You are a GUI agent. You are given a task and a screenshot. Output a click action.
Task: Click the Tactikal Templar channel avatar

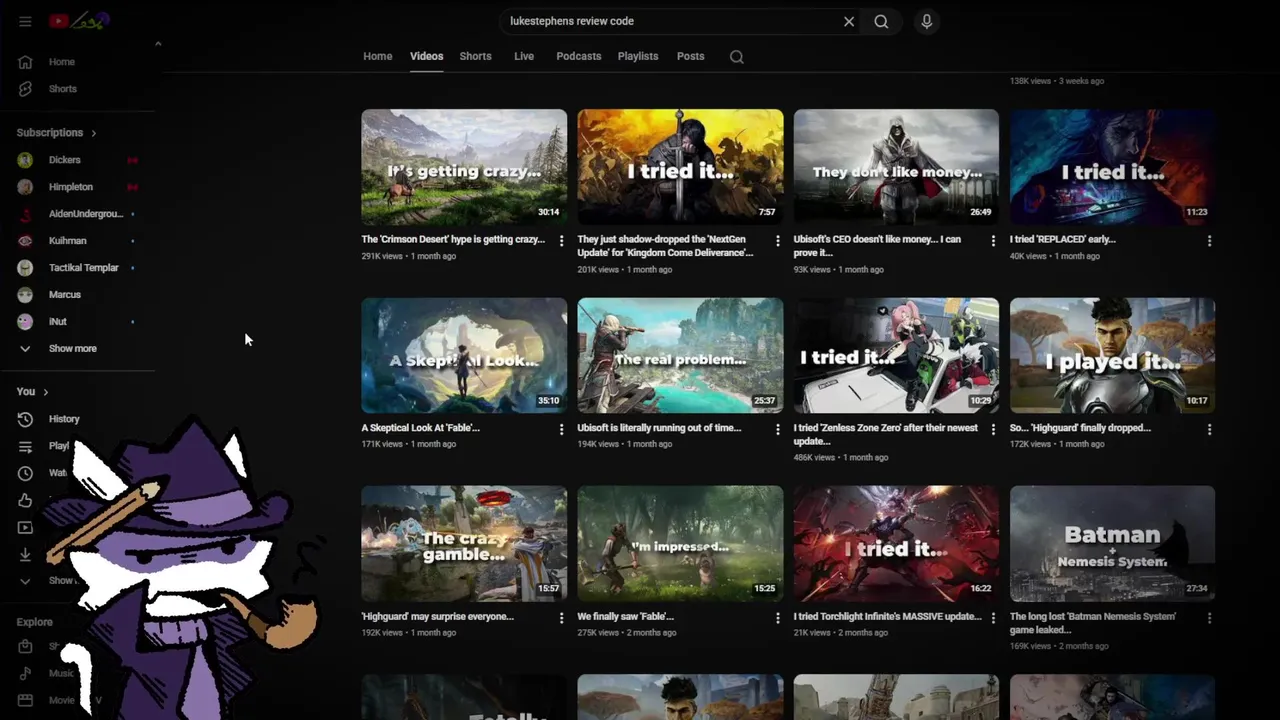click(x=26, y=268)
